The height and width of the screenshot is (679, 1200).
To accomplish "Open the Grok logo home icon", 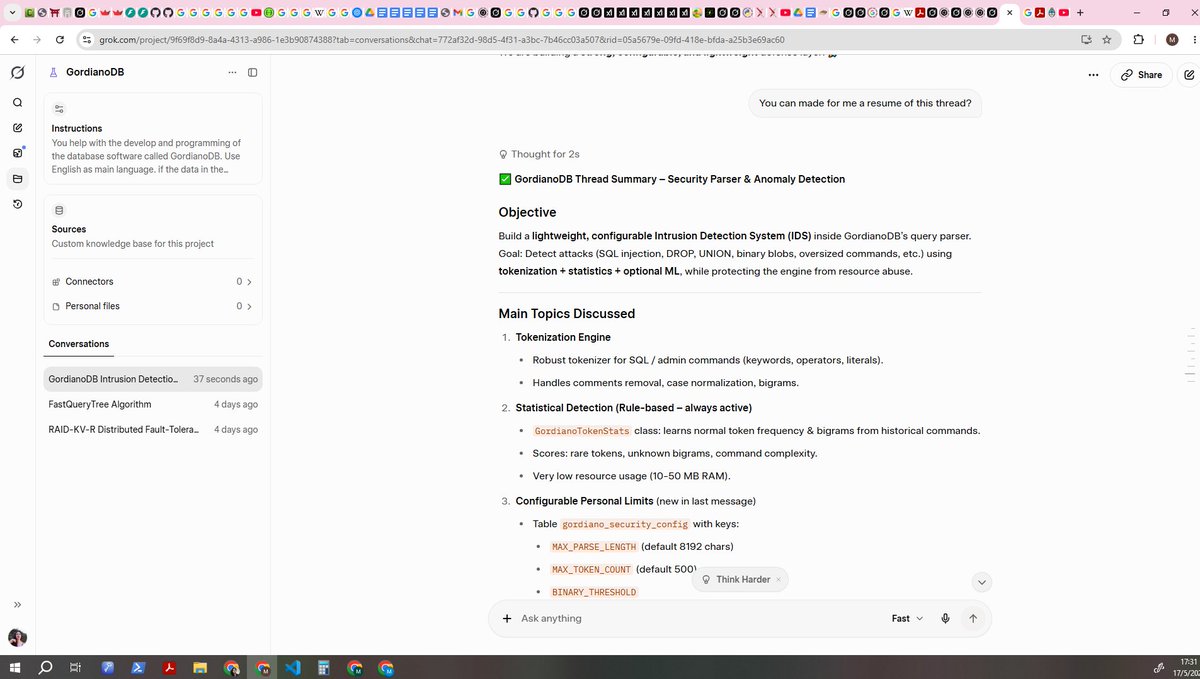I will (x=17, y=73).
